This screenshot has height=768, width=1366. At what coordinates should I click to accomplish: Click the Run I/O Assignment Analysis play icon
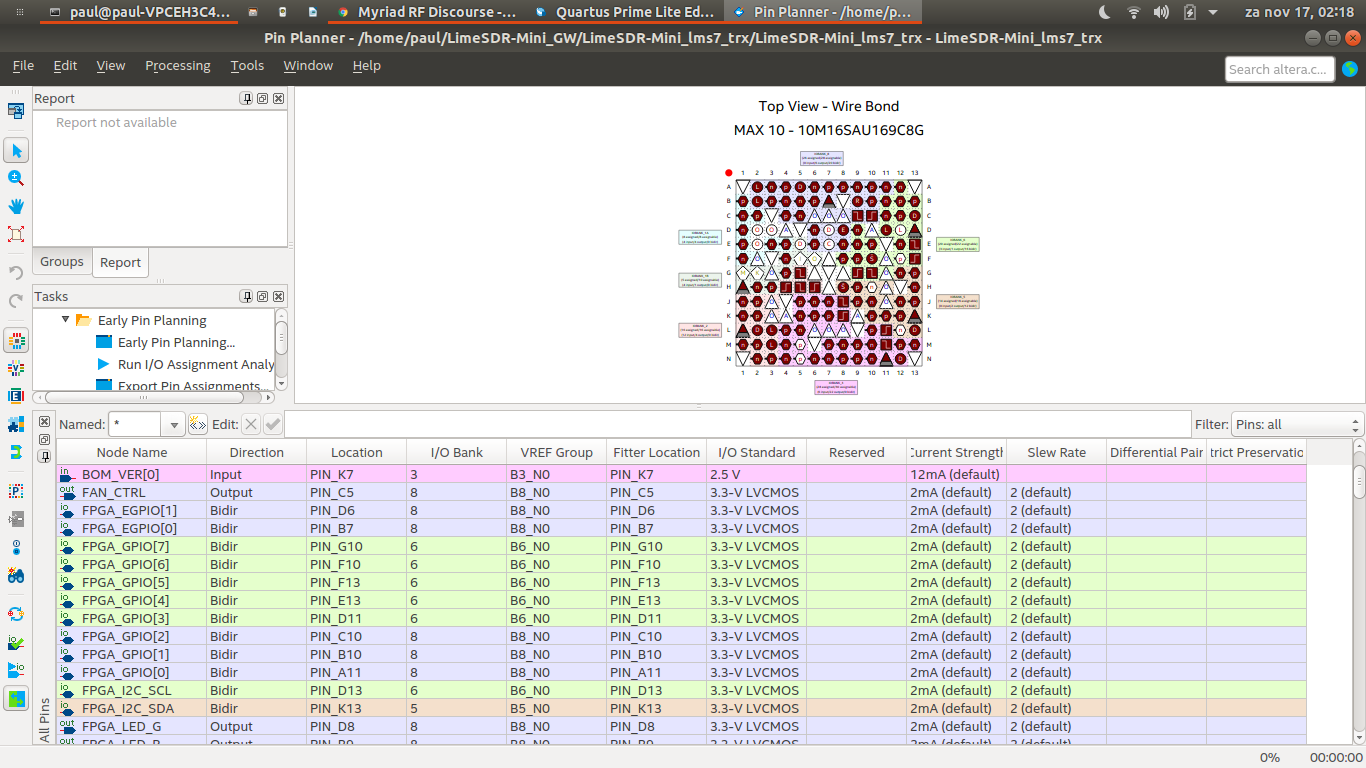coord(104,364)
